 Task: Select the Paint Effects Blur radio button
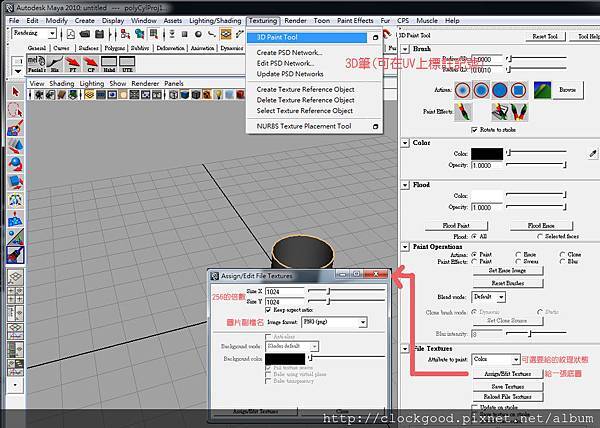click(x=562, y=261)
